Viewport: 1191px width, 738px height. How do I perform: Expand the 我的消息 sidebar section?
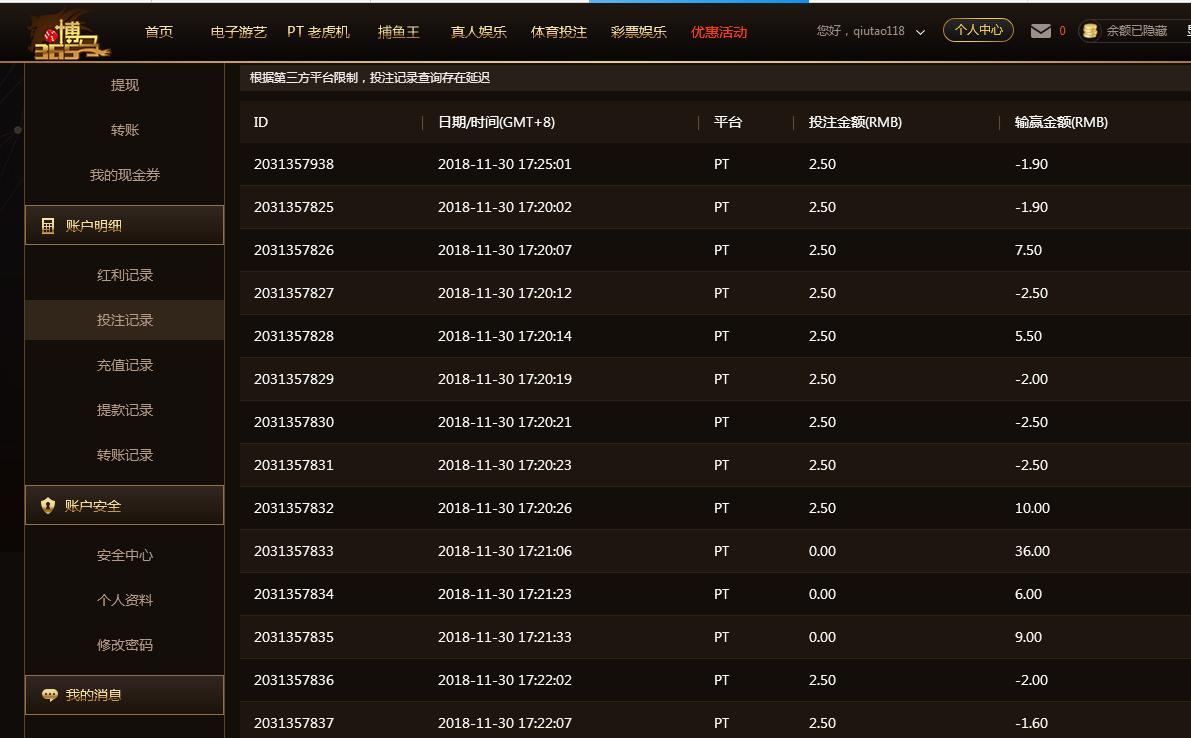(x=124, y=695)
